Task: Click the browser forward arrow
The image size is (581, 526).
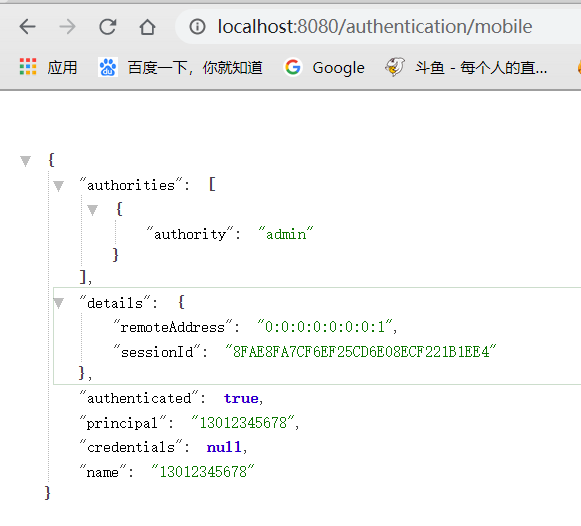Action: [x=67, y=27]
